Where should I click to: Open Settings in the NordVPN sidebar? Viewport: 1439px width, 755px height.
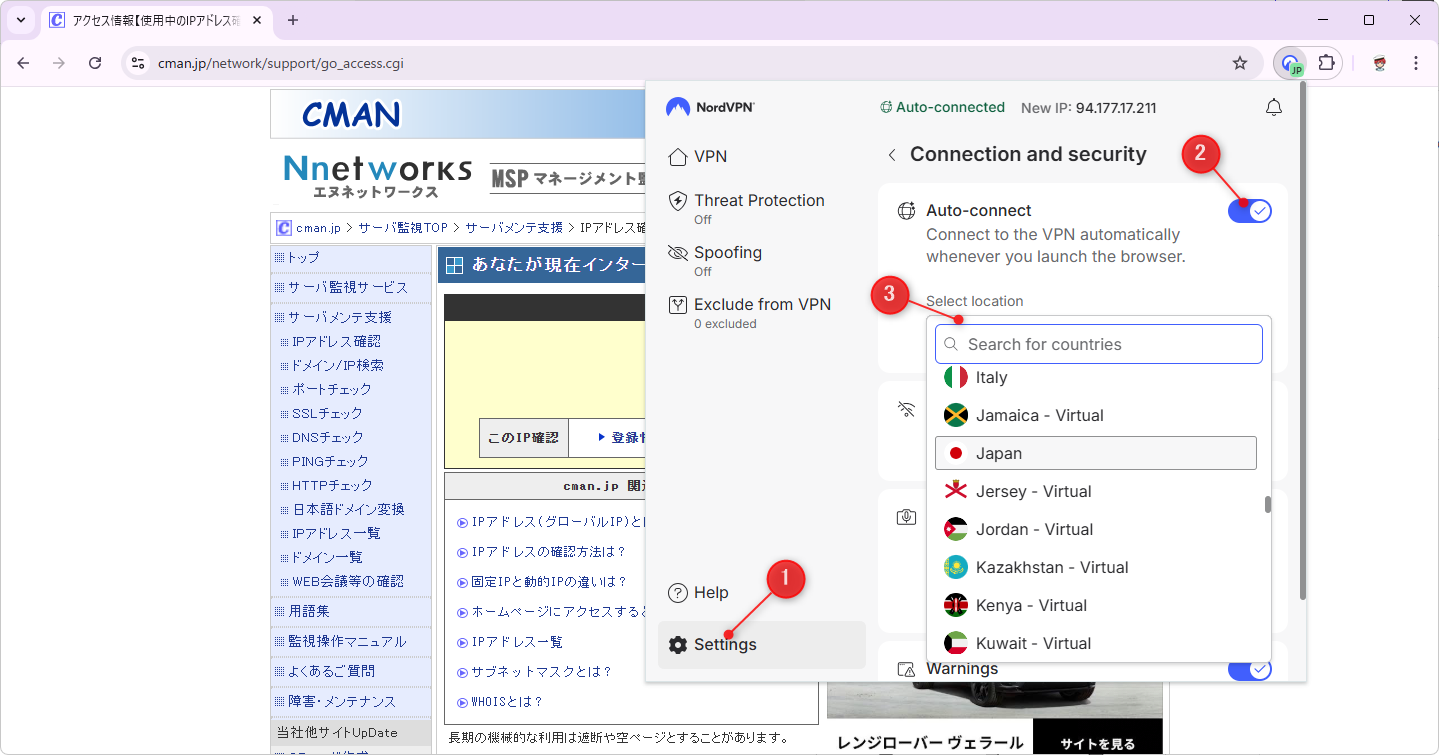point(725,645)
